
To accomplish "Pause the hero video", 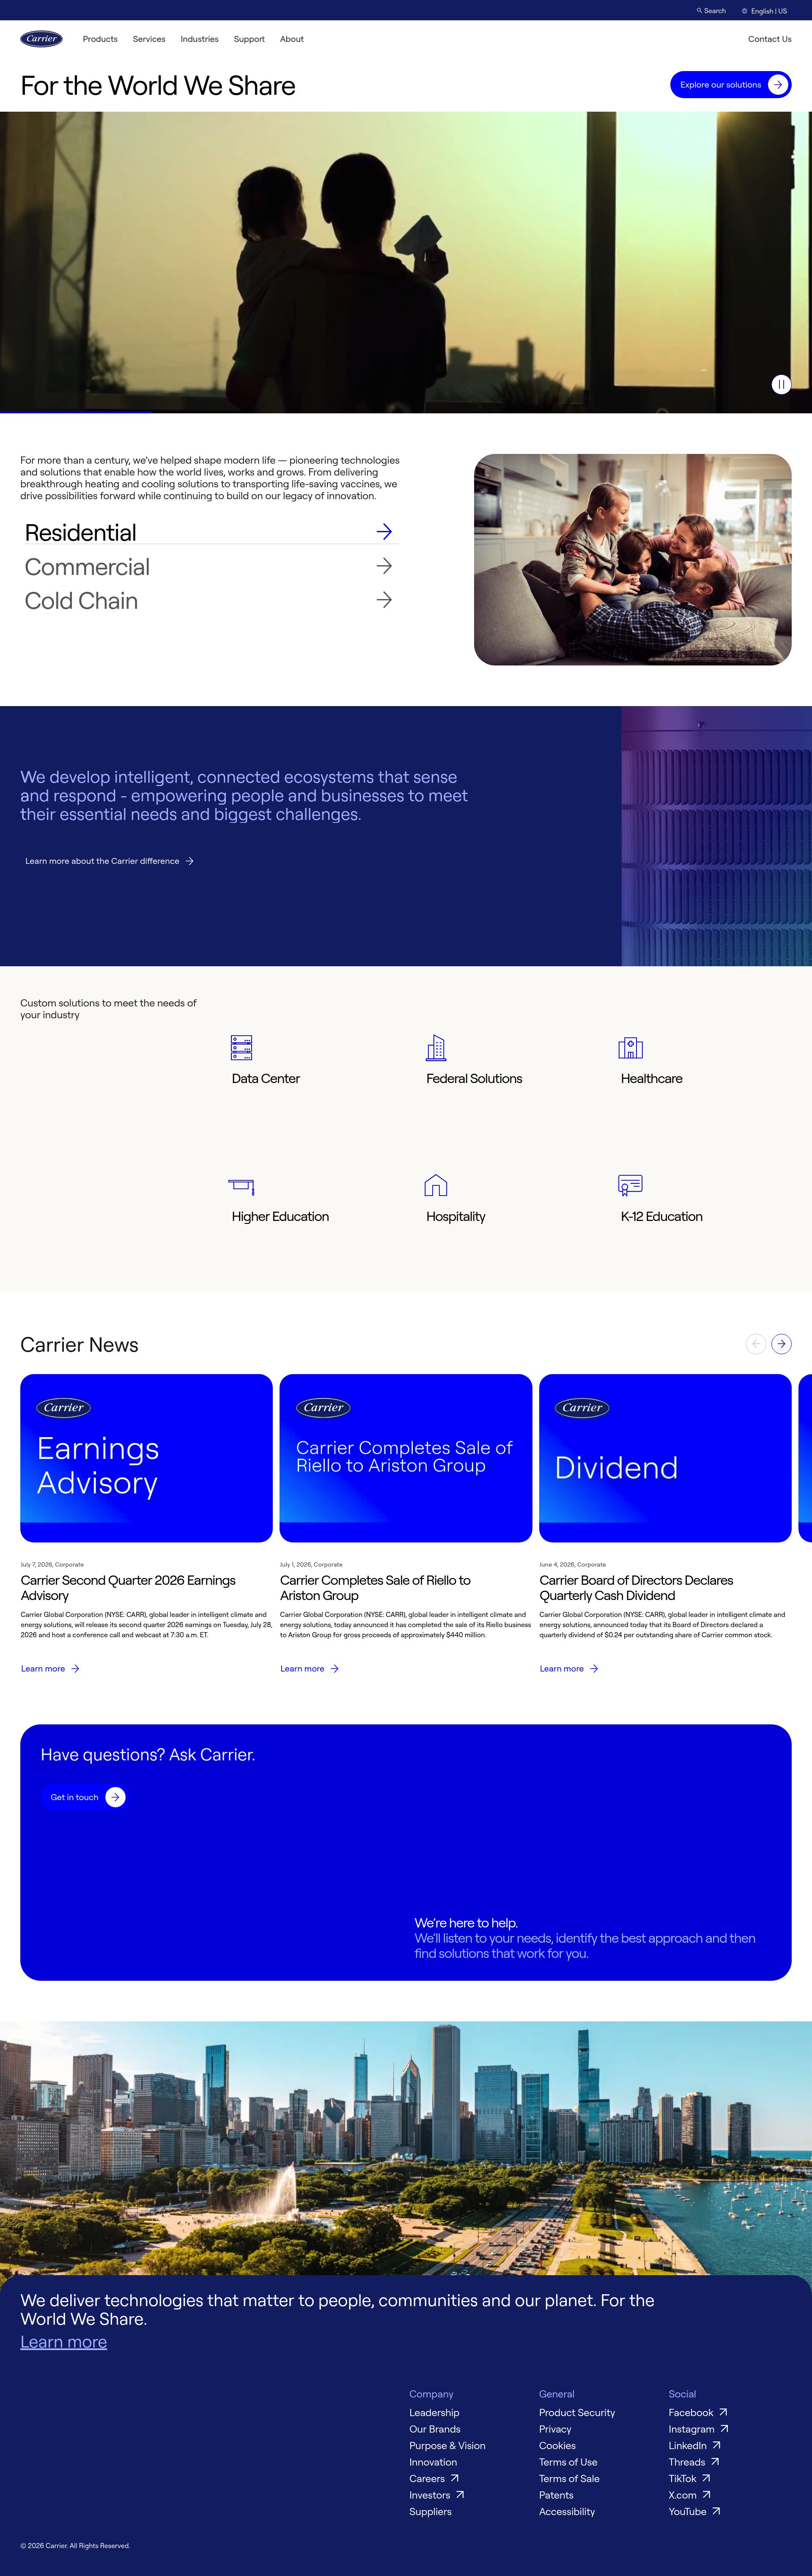I will [781, 384].
